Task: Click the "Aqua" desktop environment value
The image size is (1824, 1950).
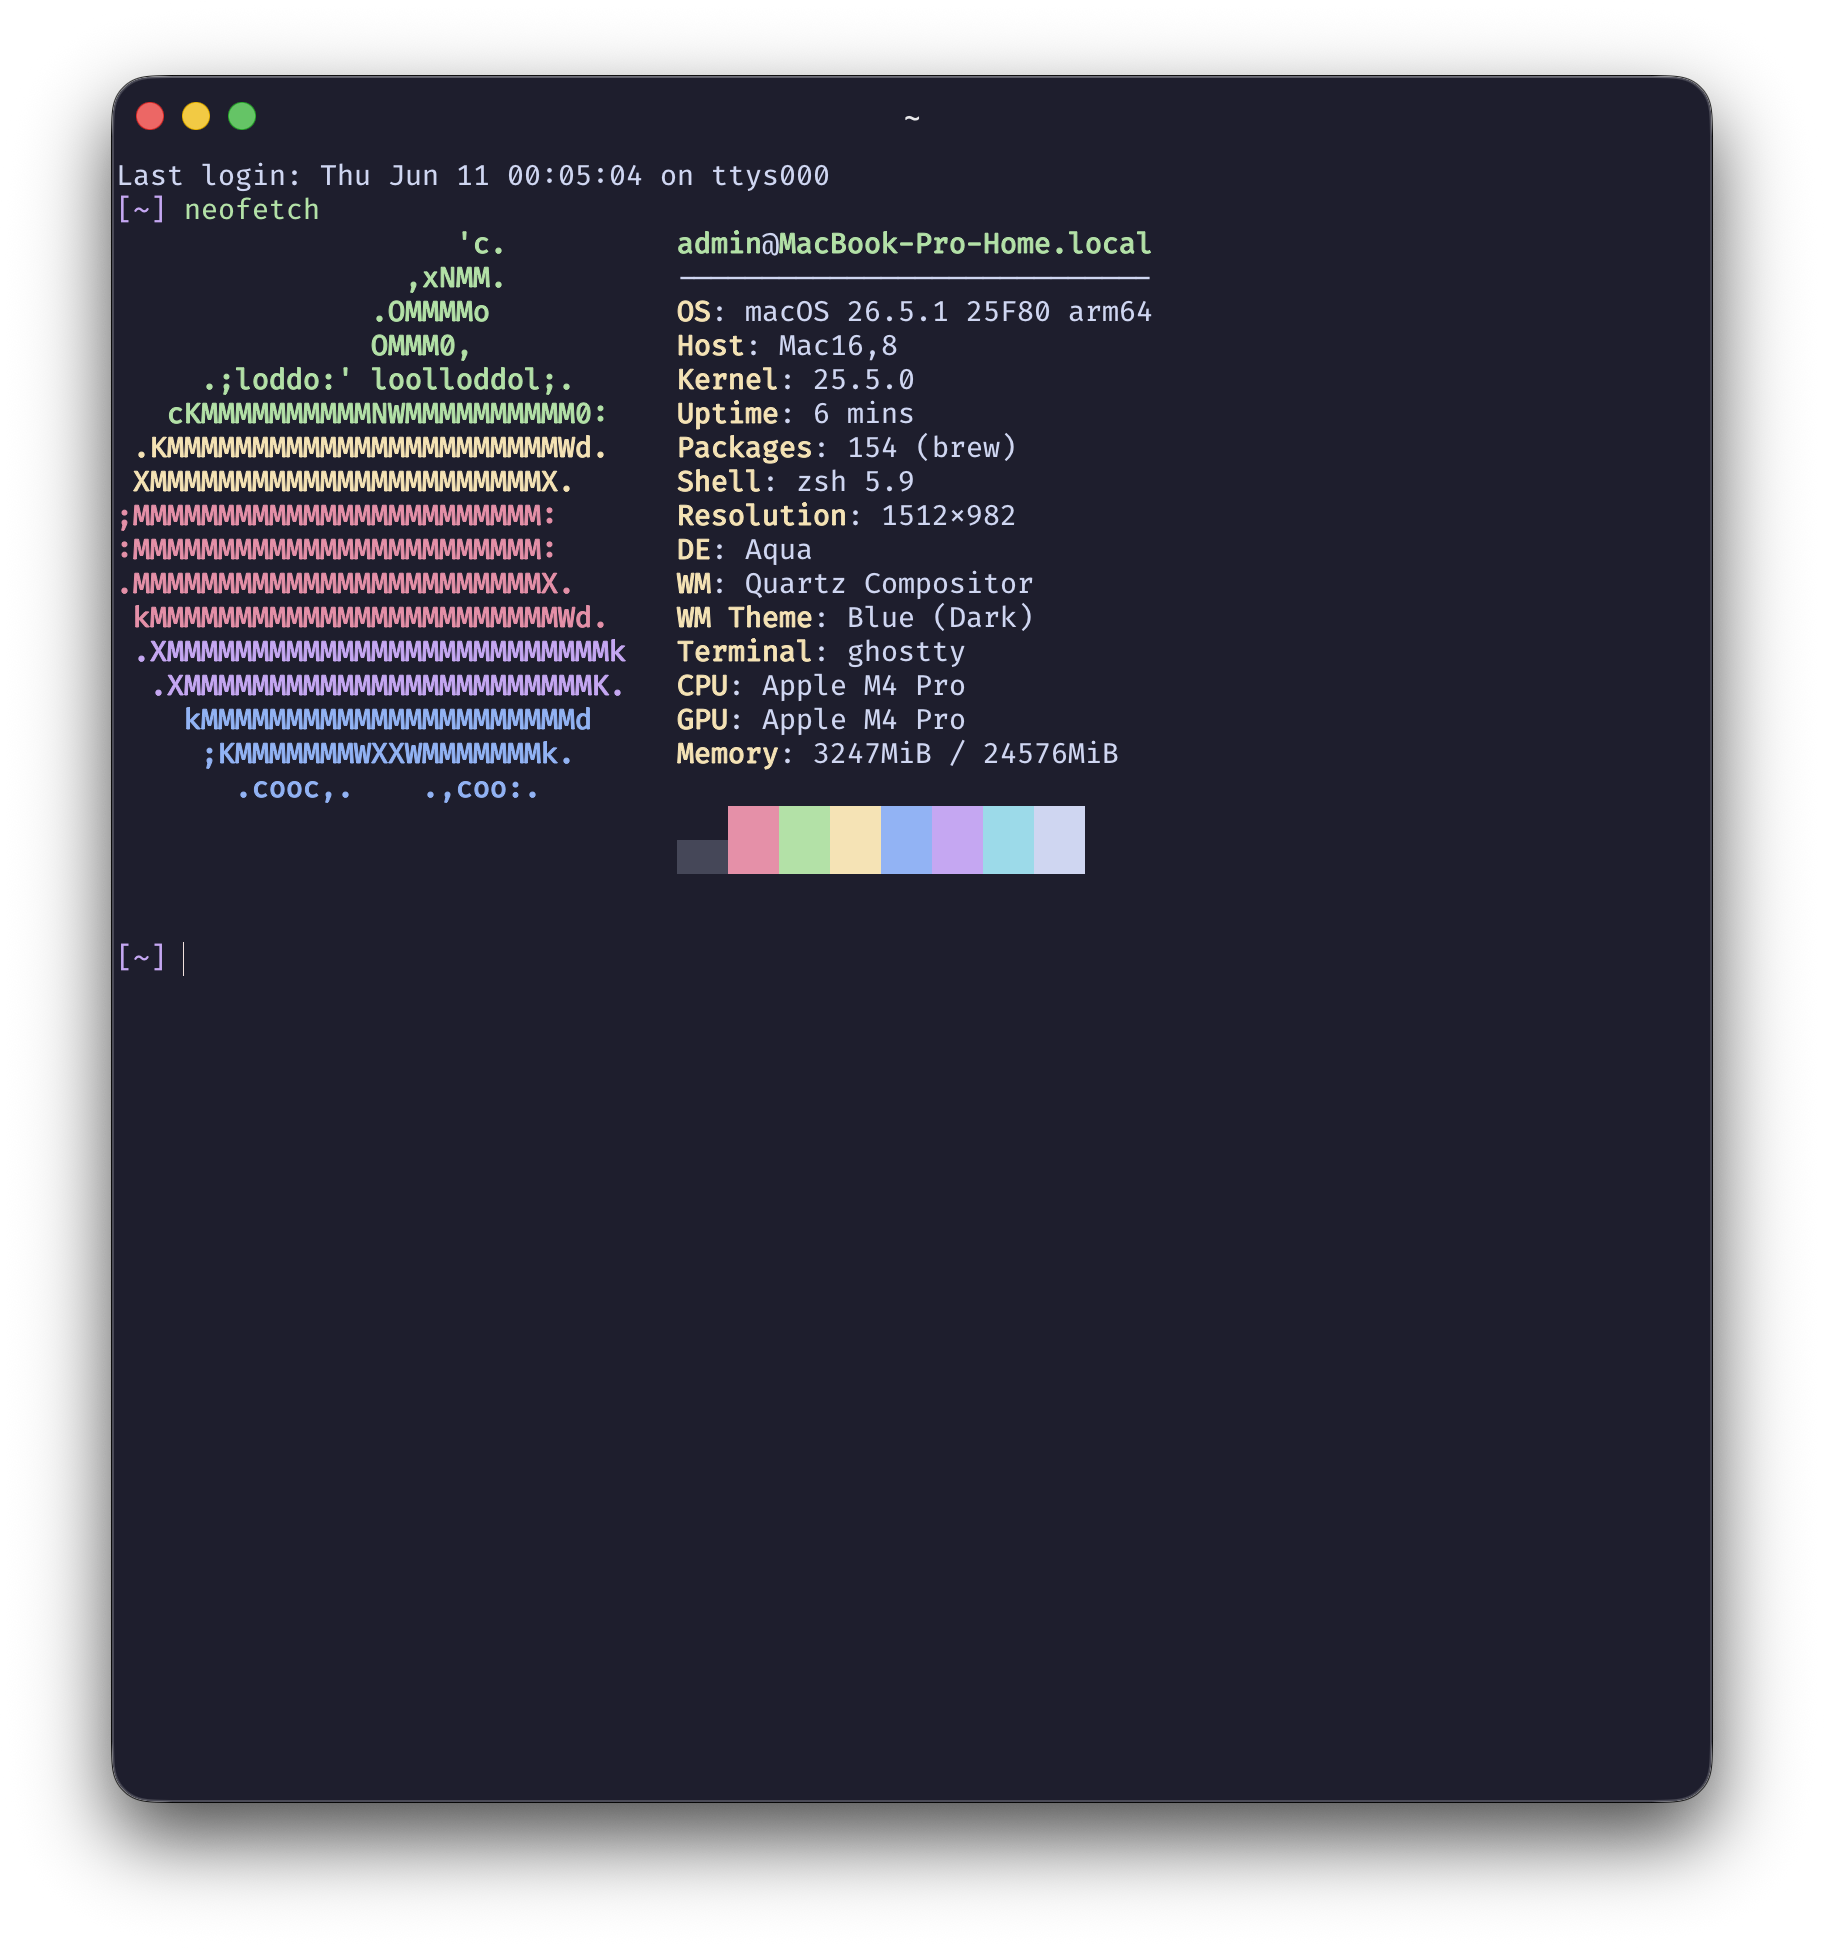Action: [x=778, y=550]
